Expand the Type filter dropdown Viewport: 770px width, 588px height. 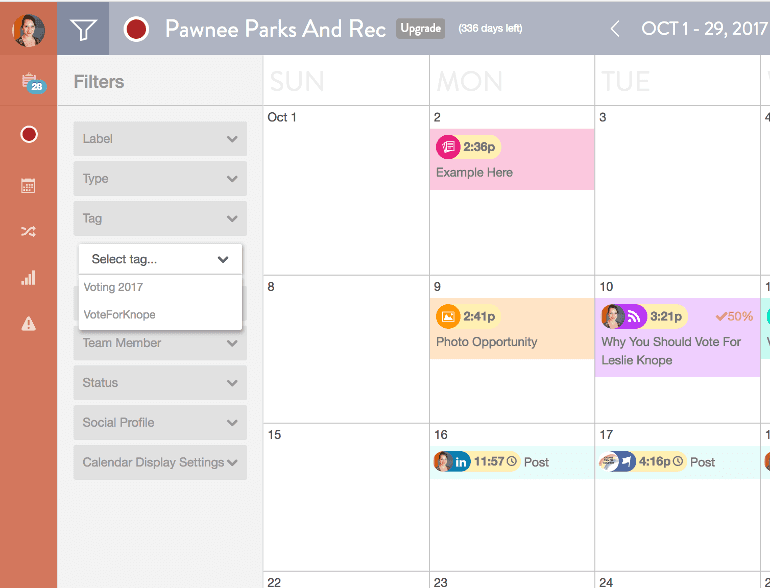(x=160, y=179)
